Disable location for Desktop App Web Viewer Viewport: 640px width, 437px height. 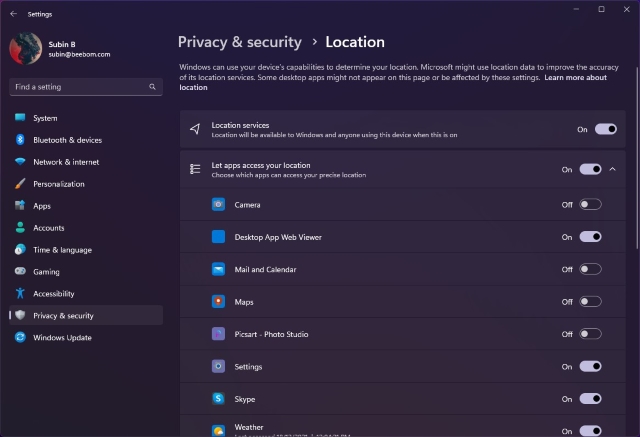(x=590, y=237)
